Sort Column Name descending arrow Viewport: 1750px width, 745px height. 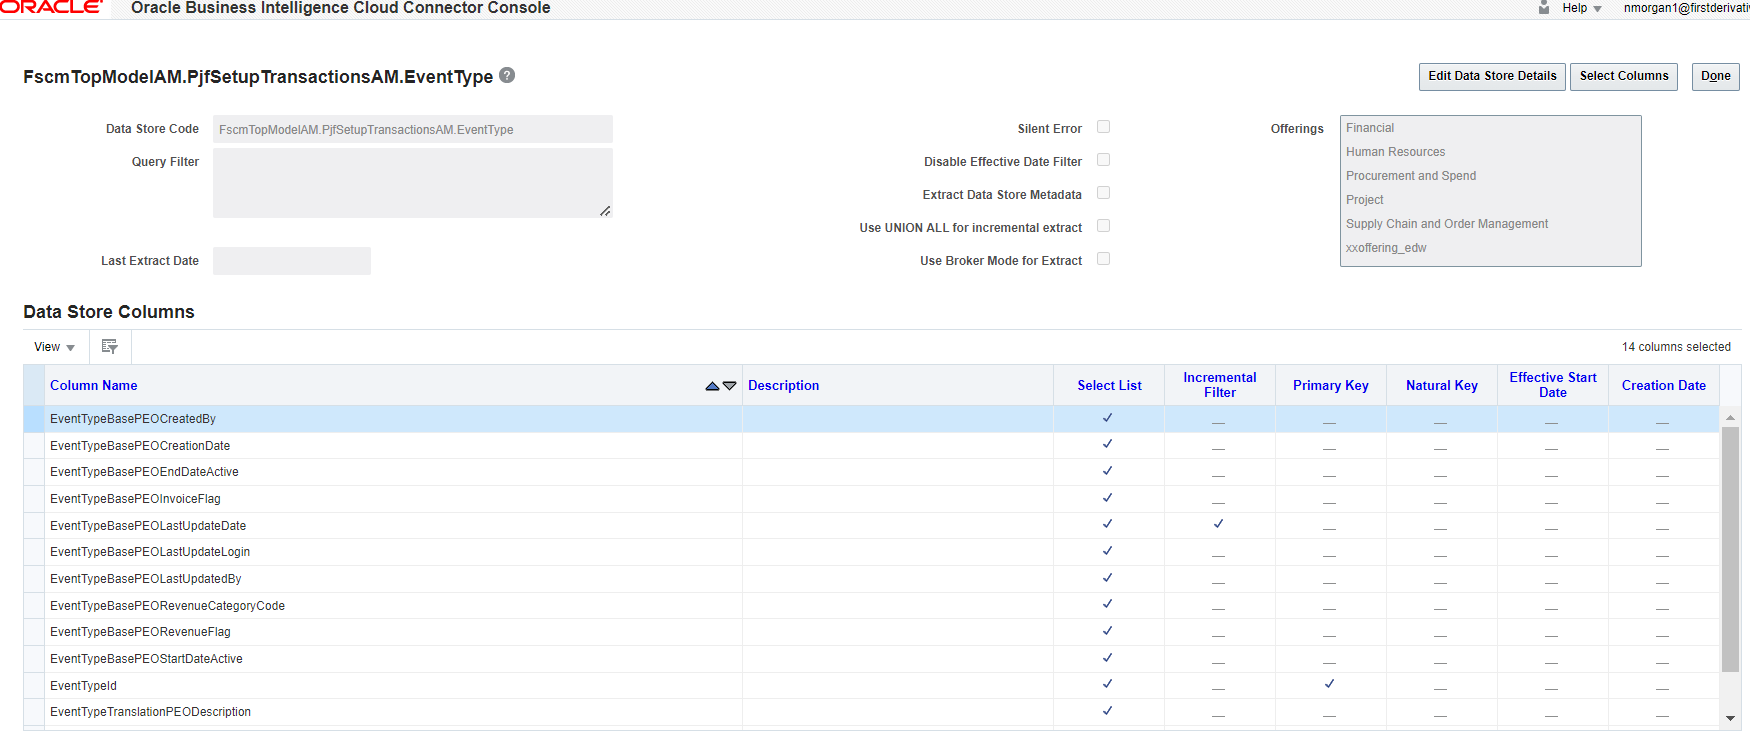pyautogui.click(x=729, y=386)
